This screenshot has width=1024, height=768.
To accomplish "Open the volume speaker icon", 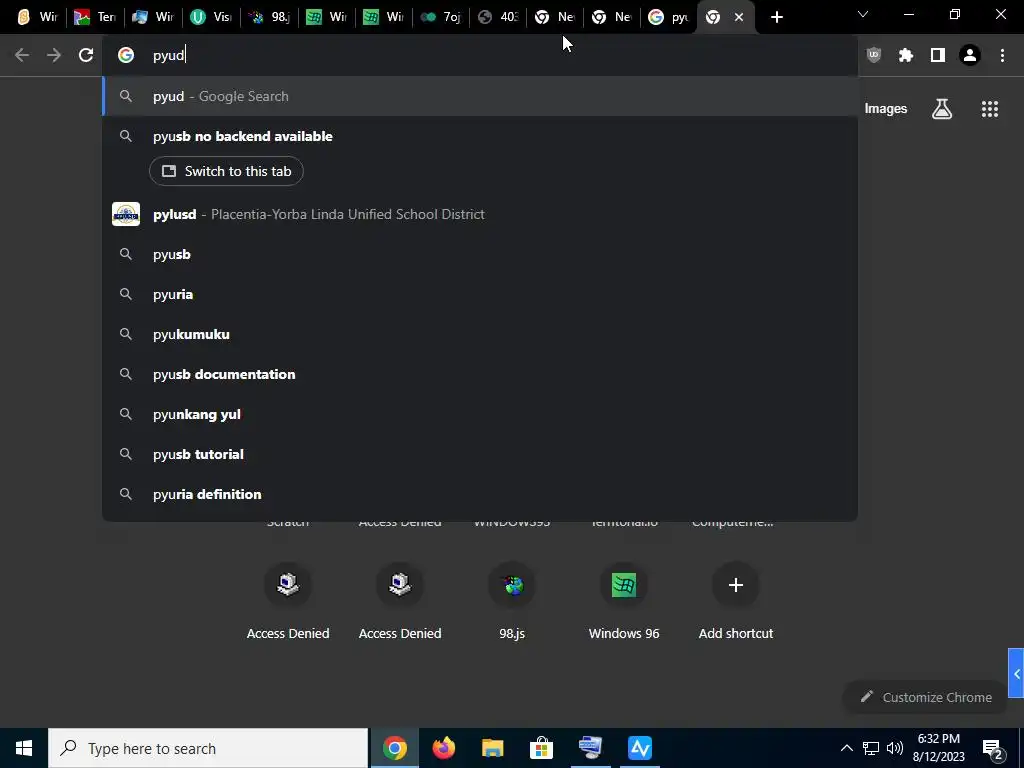I will tap(895, 748).
